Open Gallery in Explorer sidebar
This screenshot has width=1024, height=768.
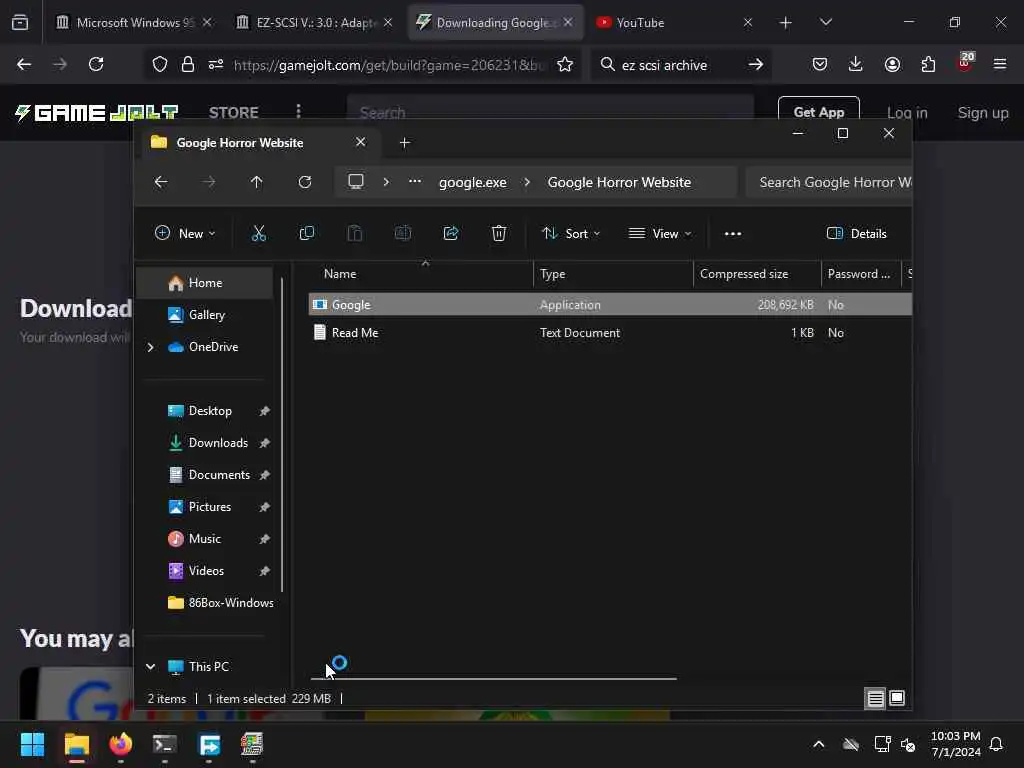[204, 315]
